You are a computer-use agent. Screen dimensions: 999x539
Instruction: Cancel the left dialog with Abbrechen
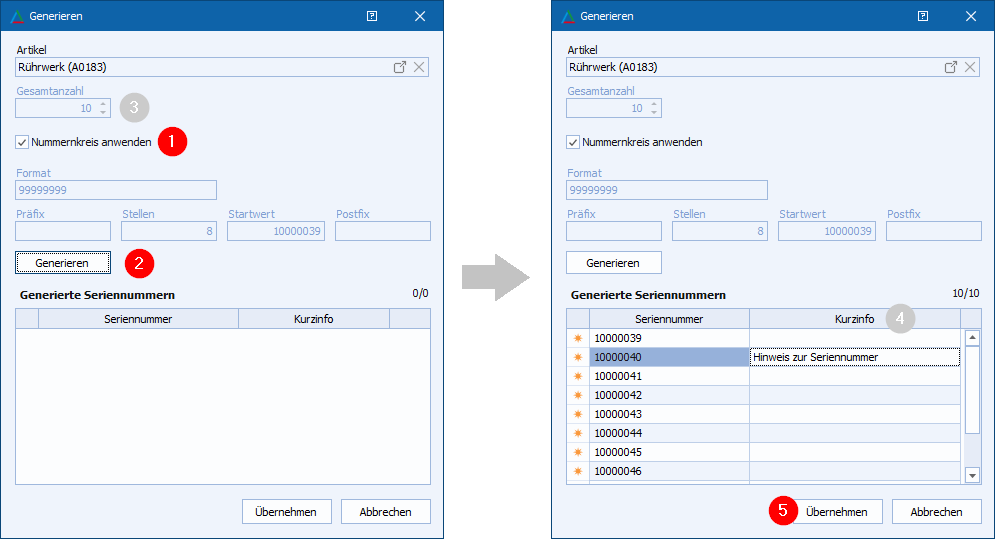tap(385, 511)
